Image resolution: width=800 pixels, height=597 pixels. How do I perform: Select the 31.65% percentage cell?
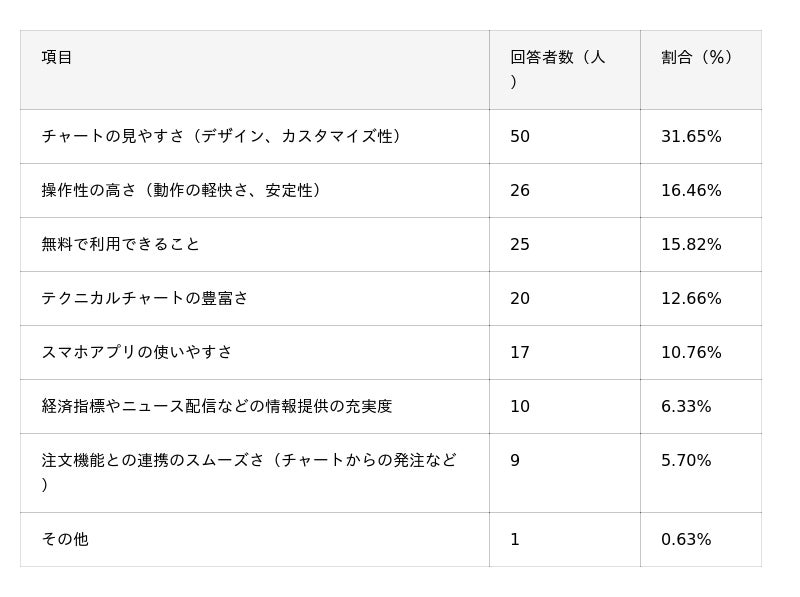(x=691, y=137)
